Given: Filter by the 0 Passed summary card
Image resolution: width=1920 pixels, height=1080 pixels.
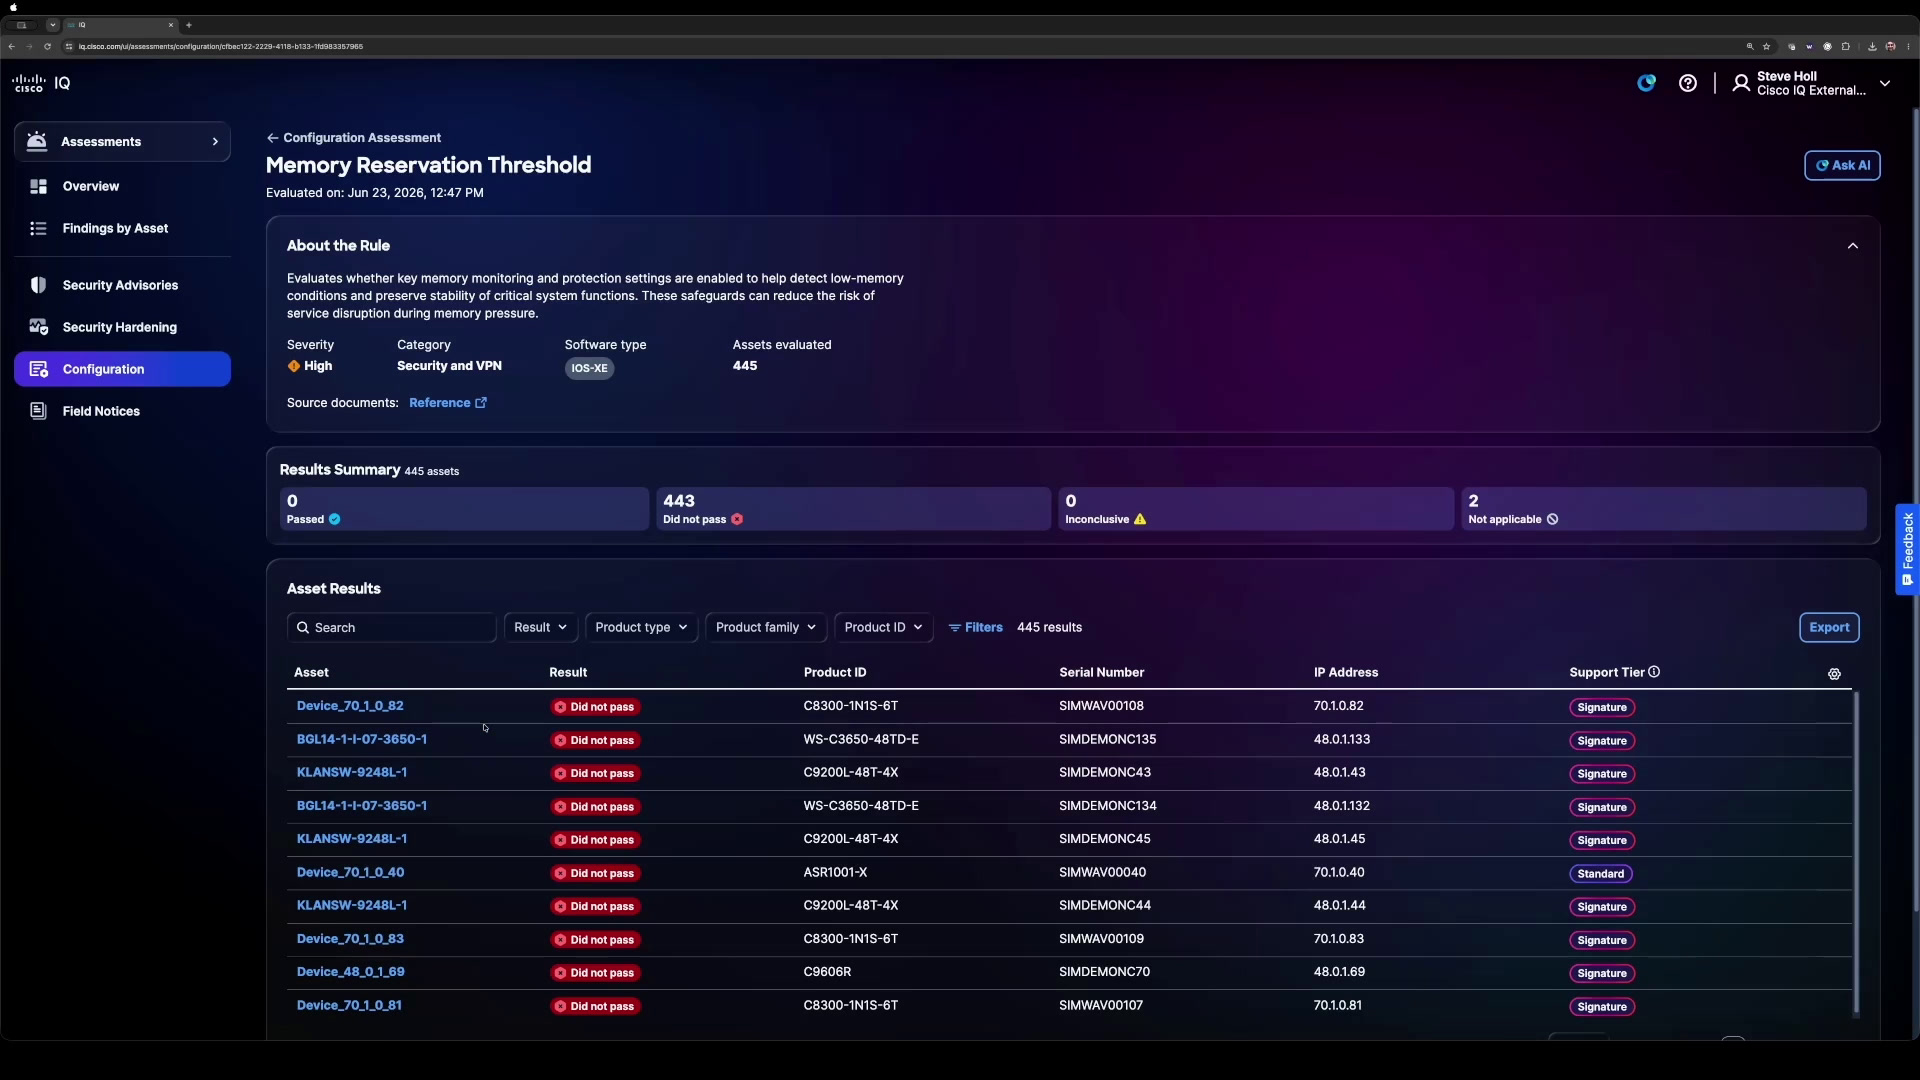Looking at the screenshot, I should (x=464, y=509).
